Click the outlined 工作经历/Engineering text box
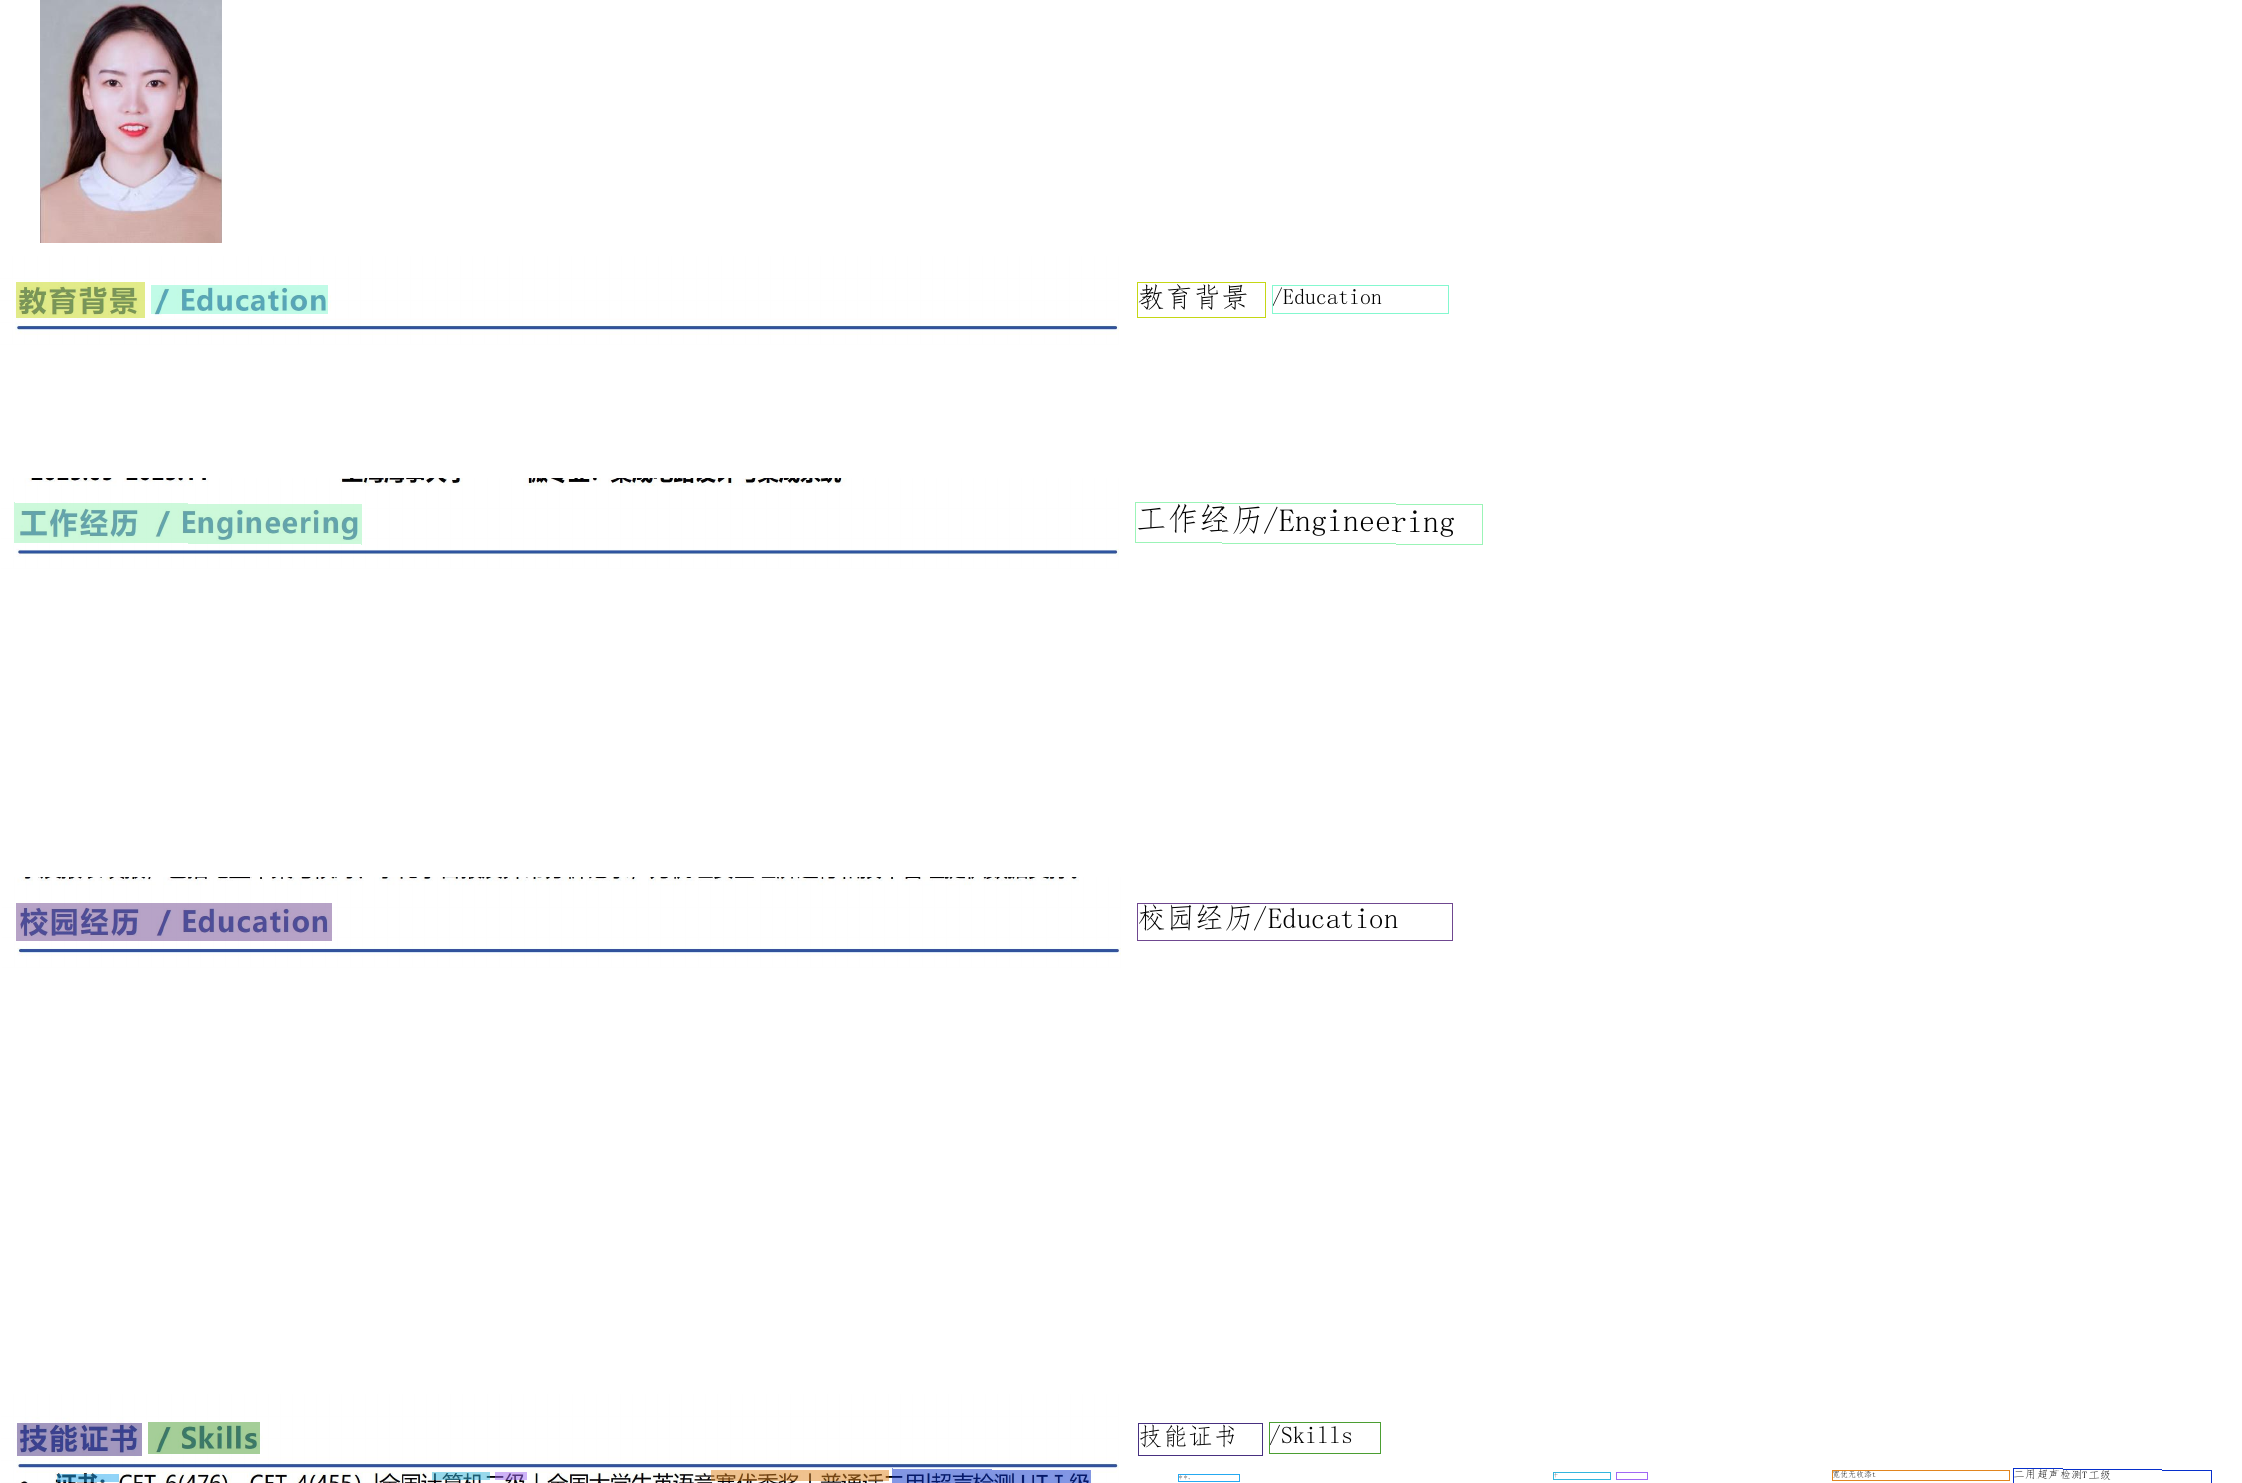2242x1483 pixels. (x=1307, y=523)
